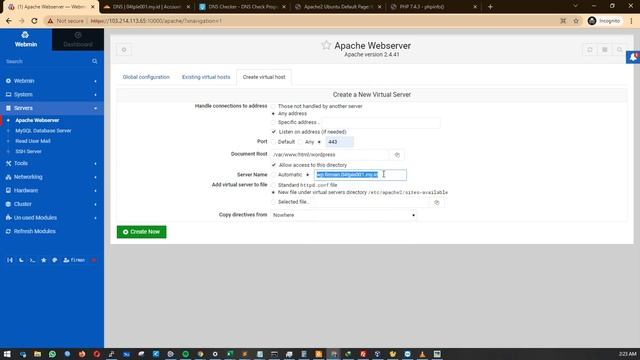Open 'Copy directives from' dropdown

click(343, 215)
